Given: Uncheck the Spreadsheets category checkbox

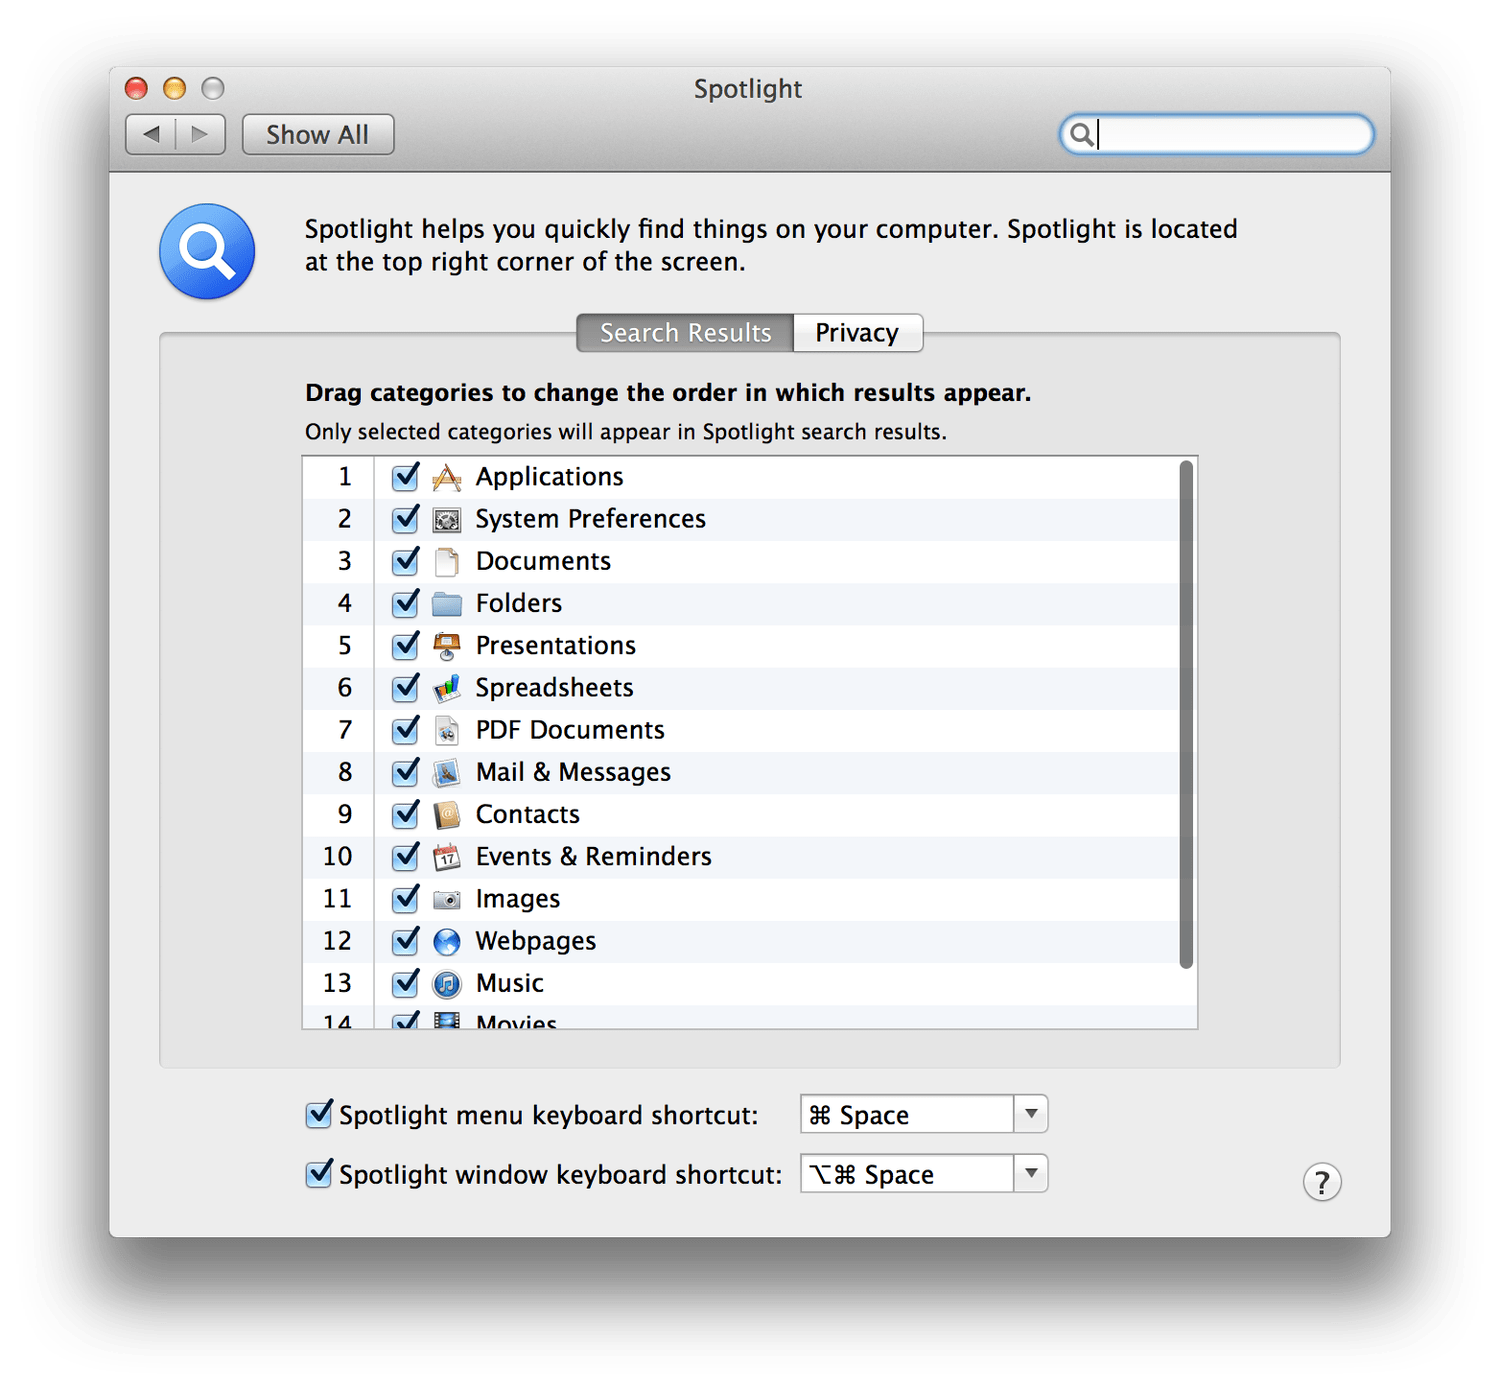Looking at the screenshot, I should coord(405,687).
